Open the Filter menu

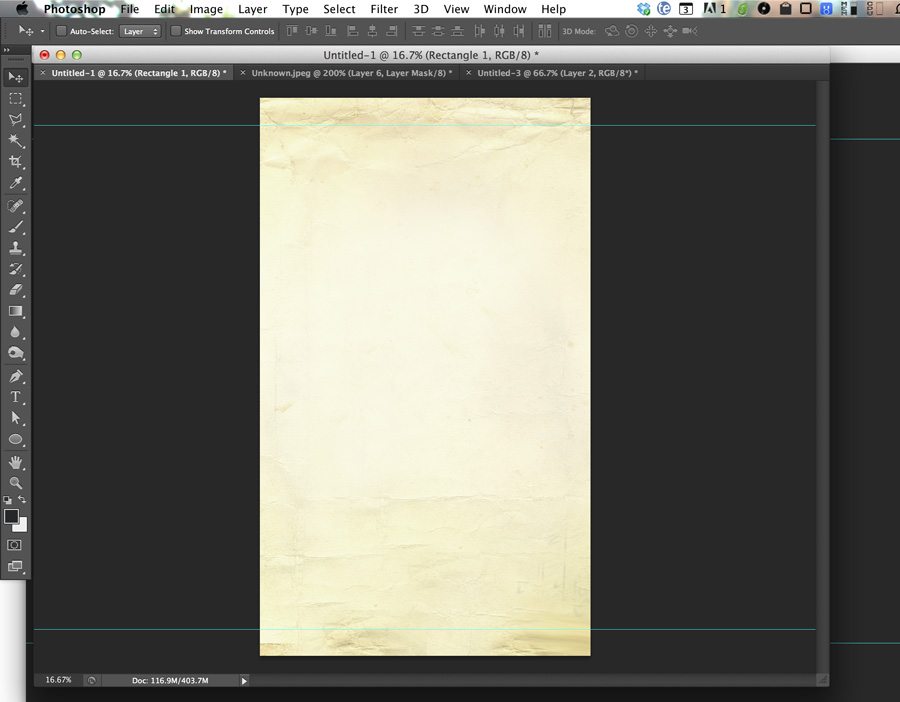[x=384, y=9]
